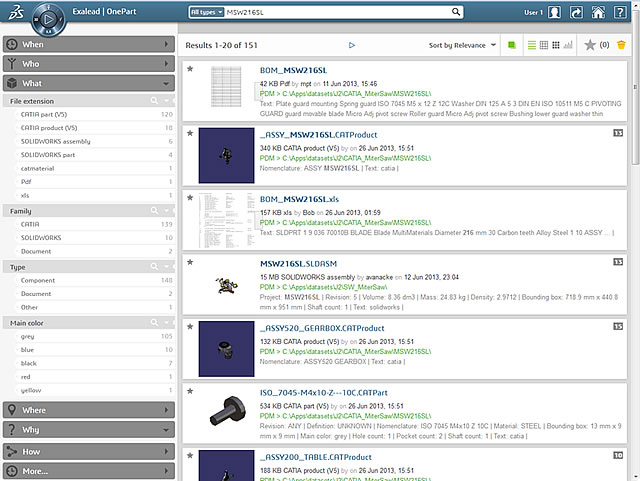Click the File extension search icon

(x=154, y=100)
